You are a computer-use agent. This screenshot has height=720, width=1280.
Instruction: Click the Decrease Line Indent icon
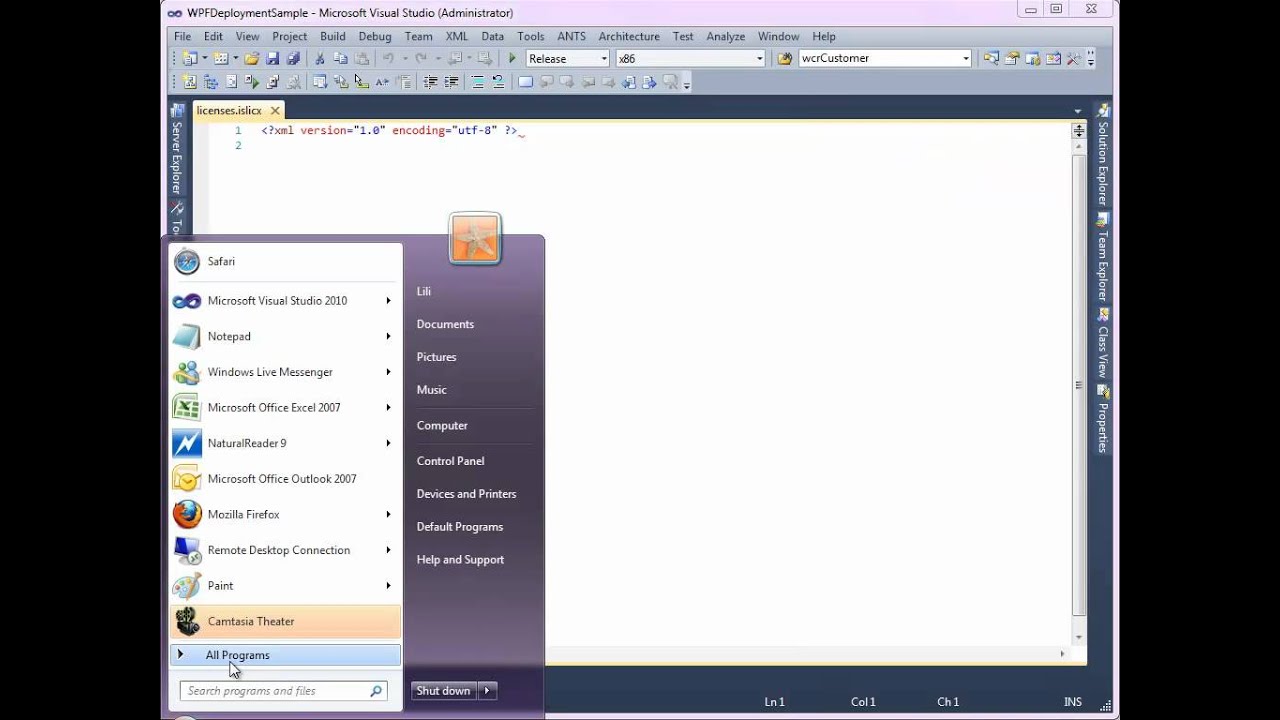430,82
